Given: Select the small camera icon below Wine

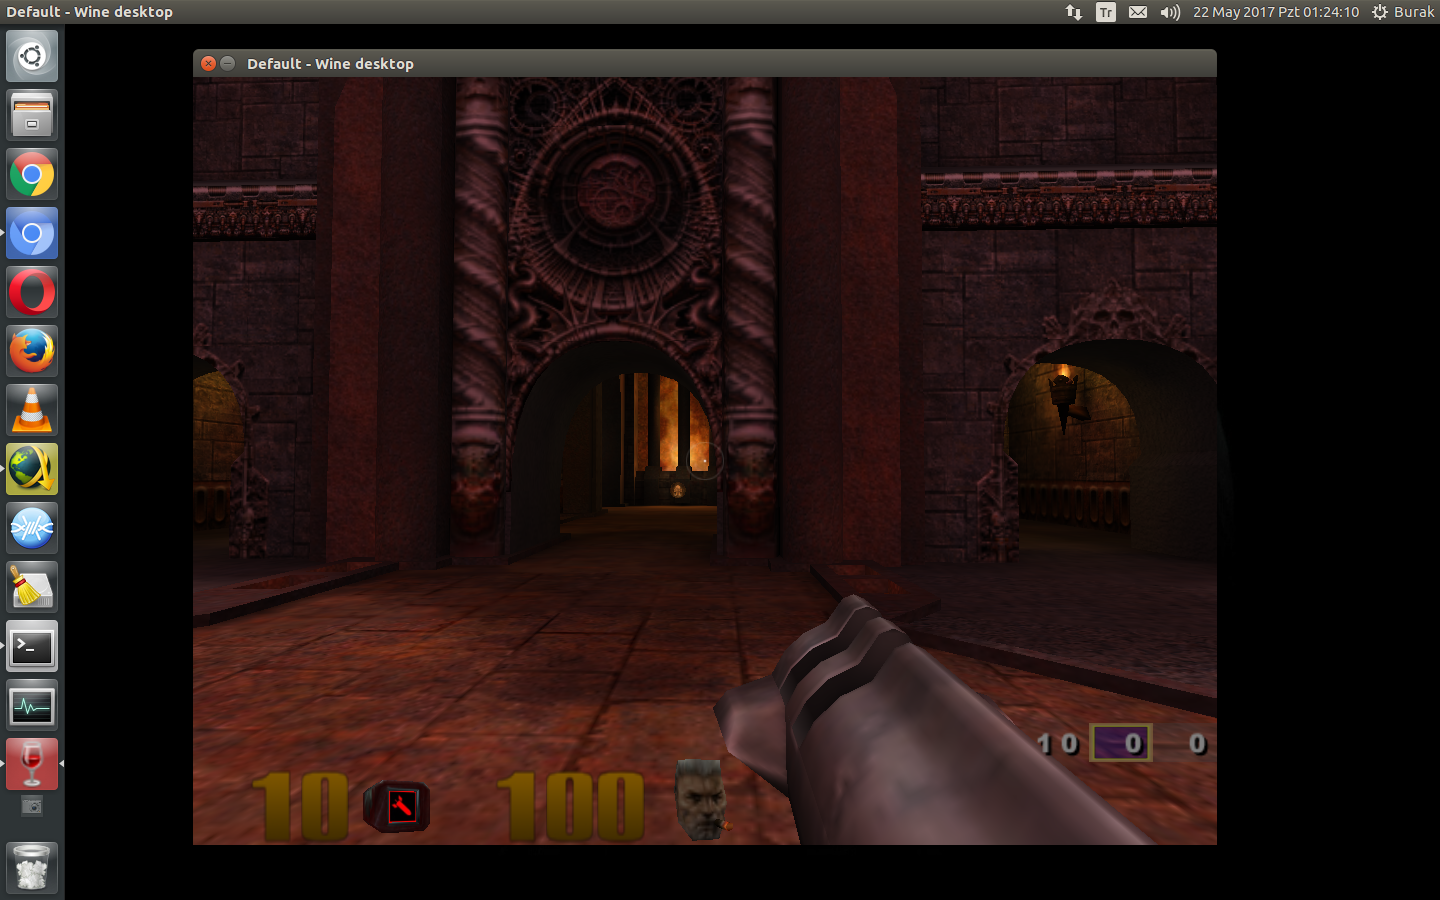Looking at the screenshot, I should coord(32,806).
